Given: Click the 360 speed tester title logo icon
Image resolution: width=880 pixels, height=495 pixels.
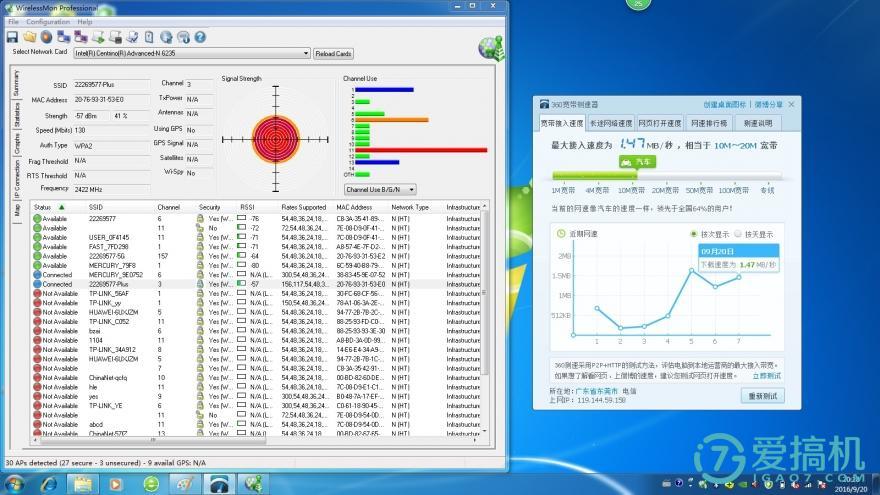Looking at the screenshot, I should [544, 104].
